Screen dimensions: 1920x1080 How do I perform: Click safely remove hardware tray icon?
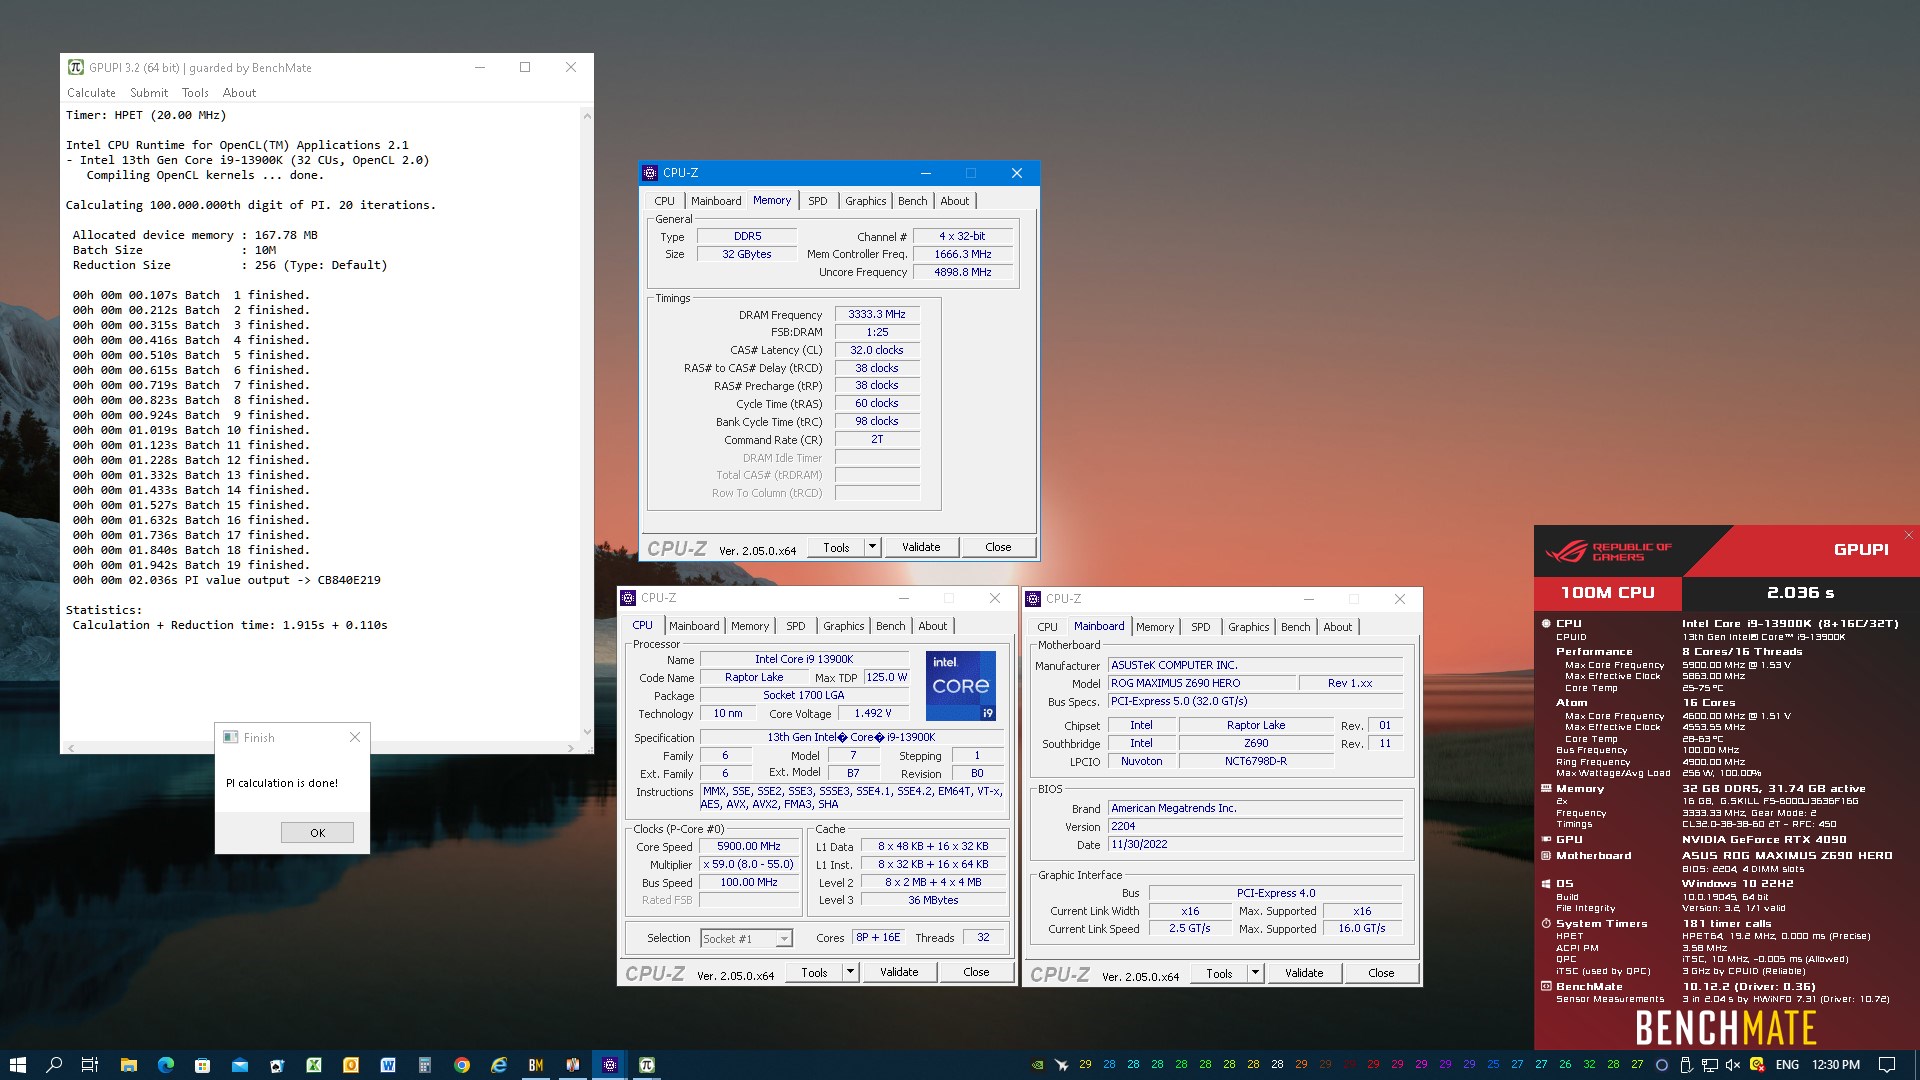(1685, 1064)
